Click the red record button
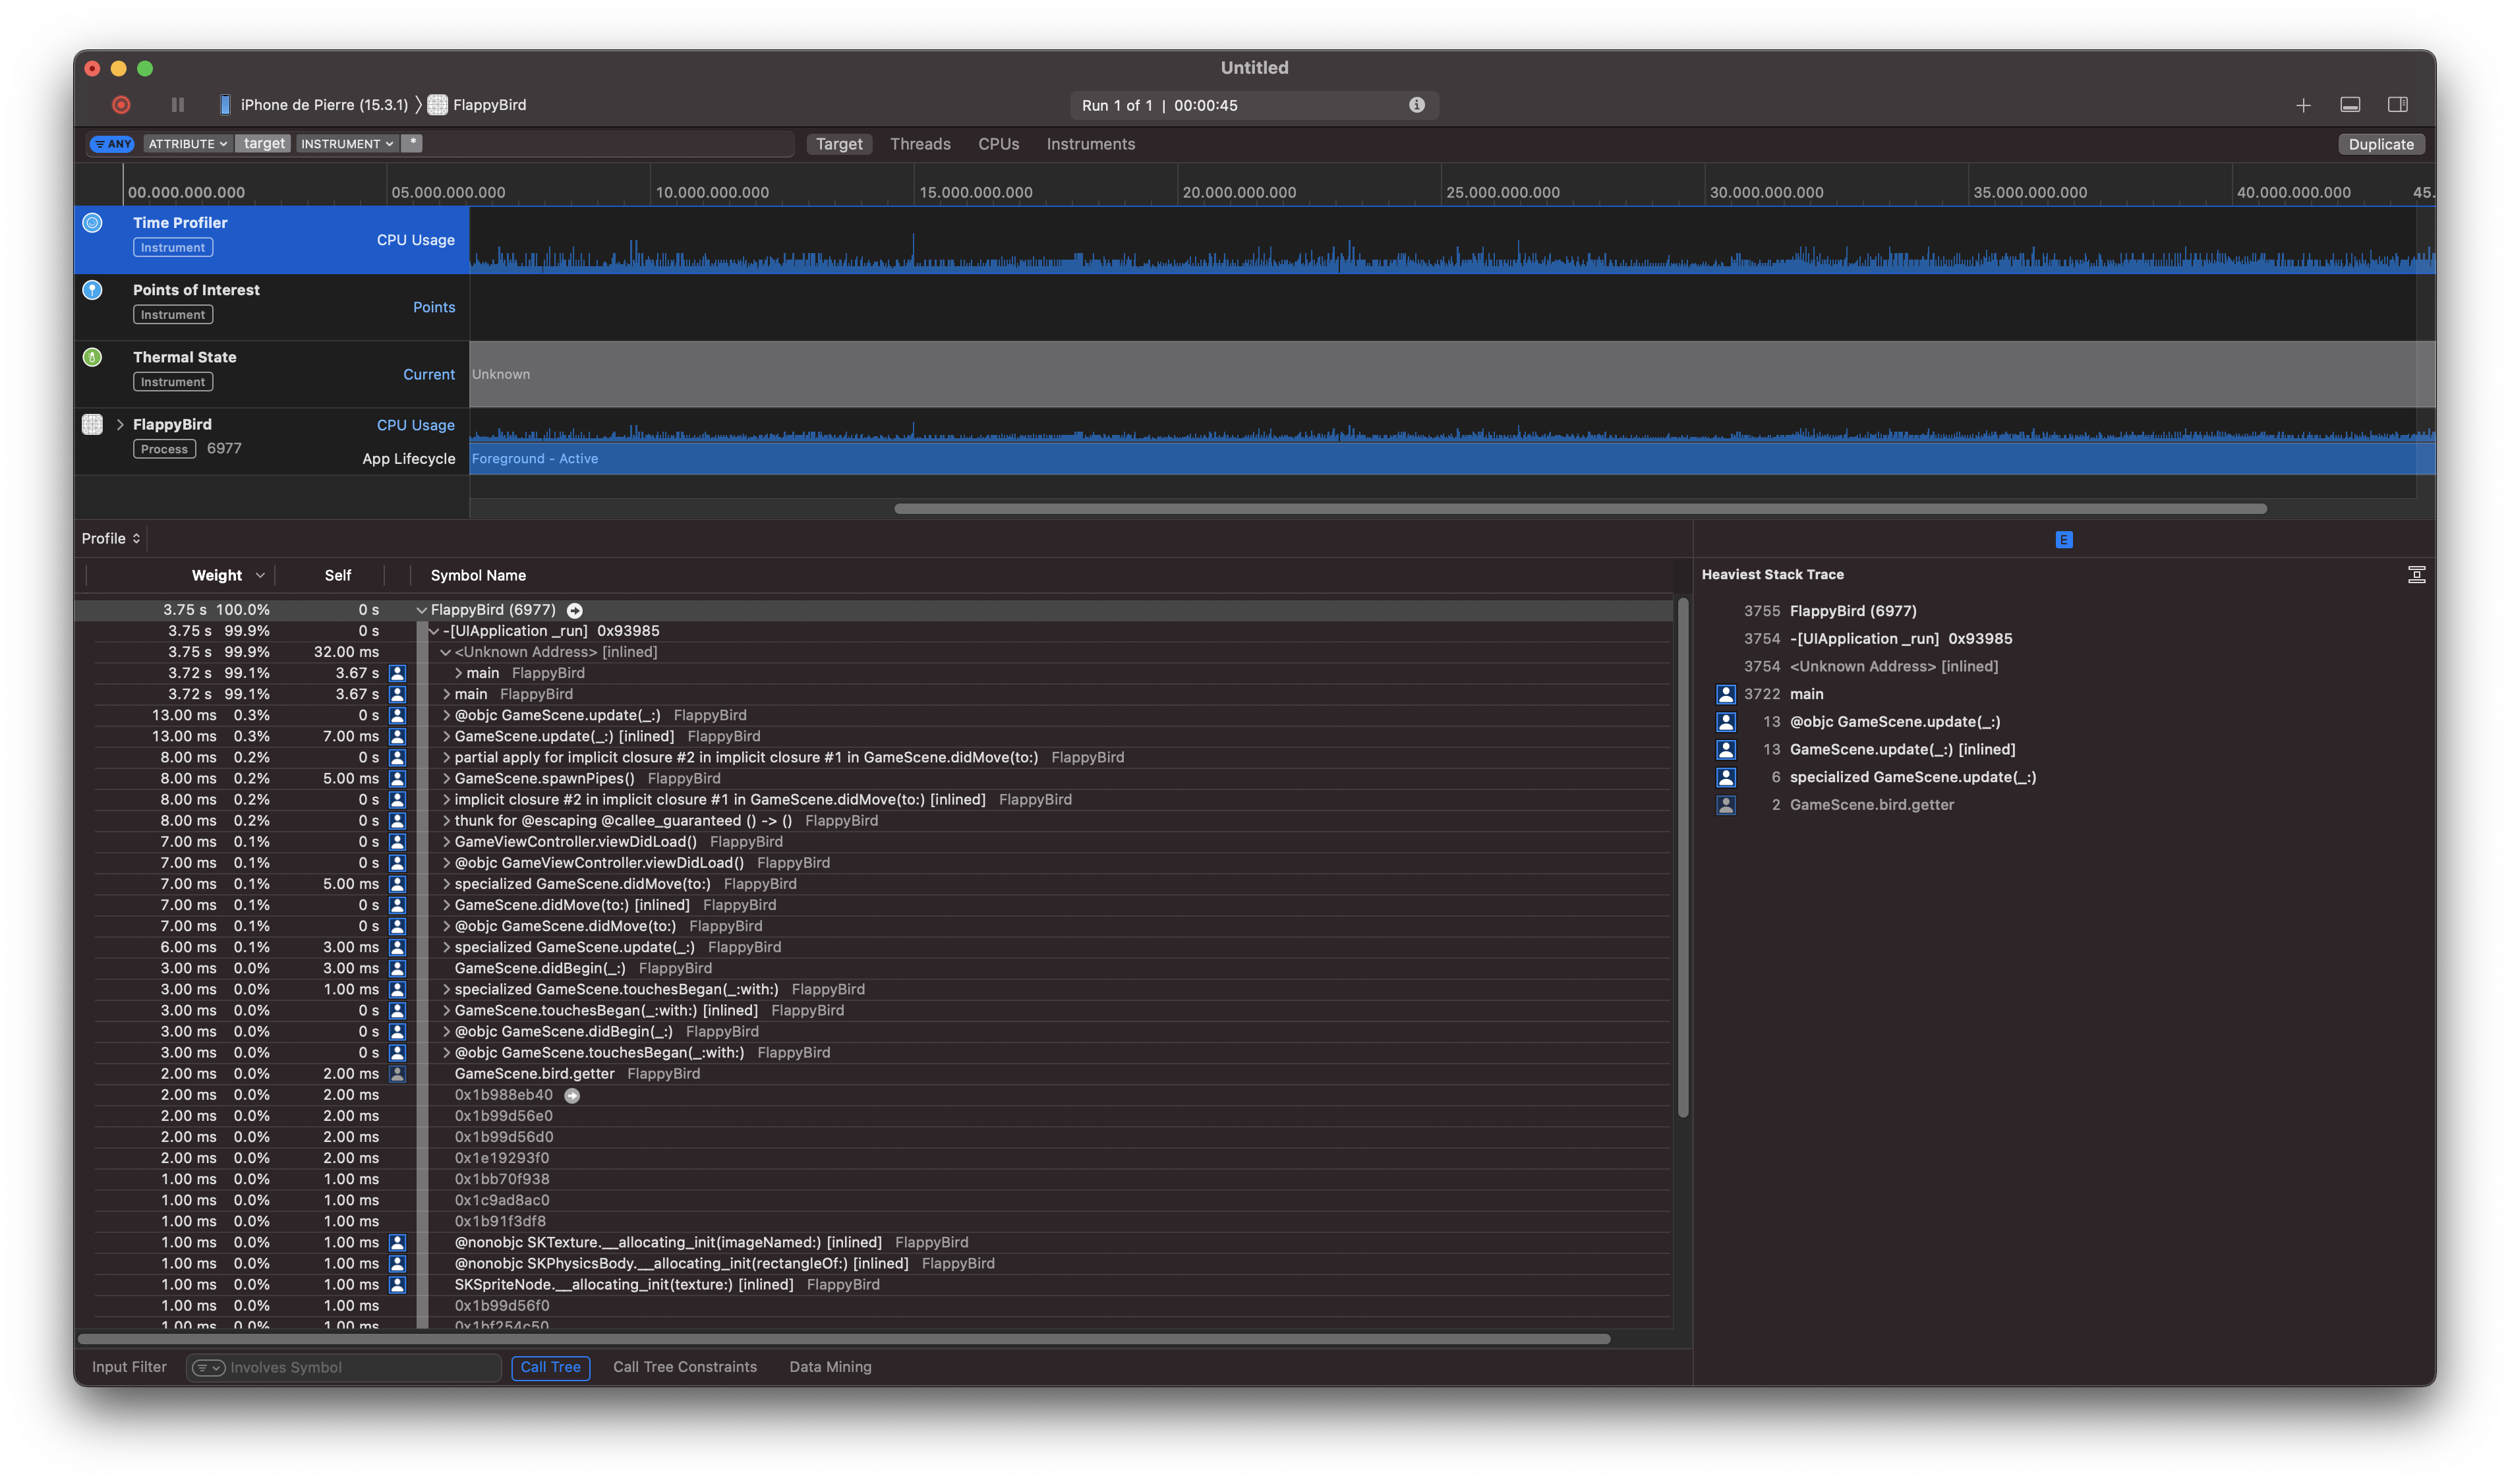This screenshot has width=2510, height=1484. pos(121,105)
